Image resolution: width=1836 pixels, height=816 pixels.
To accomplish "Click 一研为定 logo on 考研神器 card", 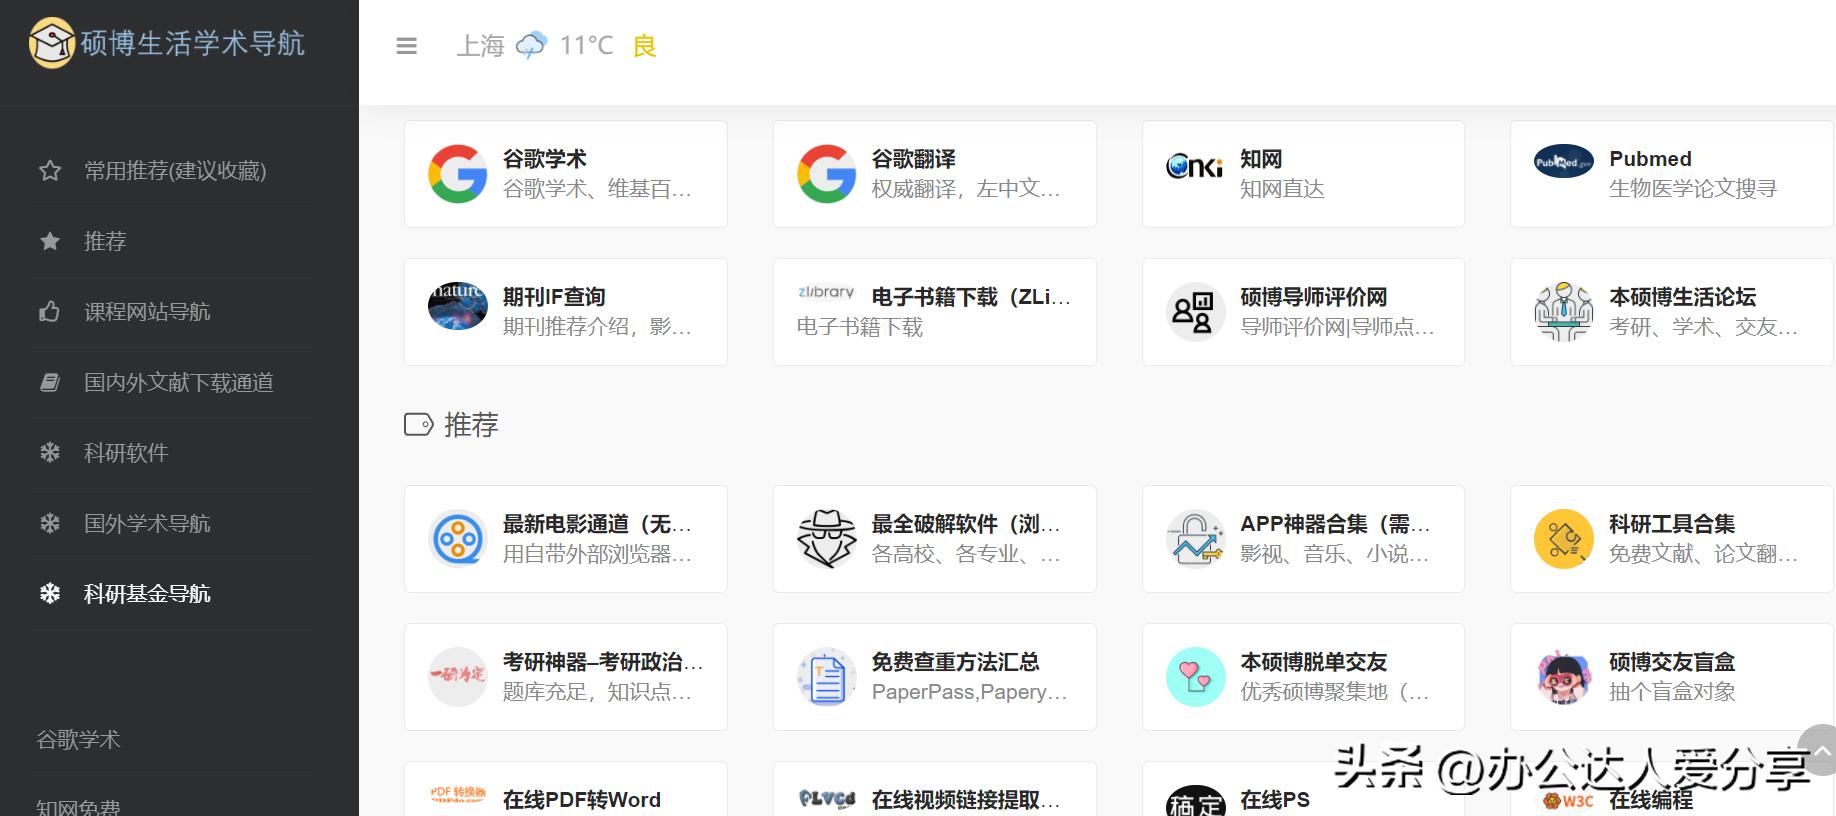I will pyautogui.click(x=458, y=677).
